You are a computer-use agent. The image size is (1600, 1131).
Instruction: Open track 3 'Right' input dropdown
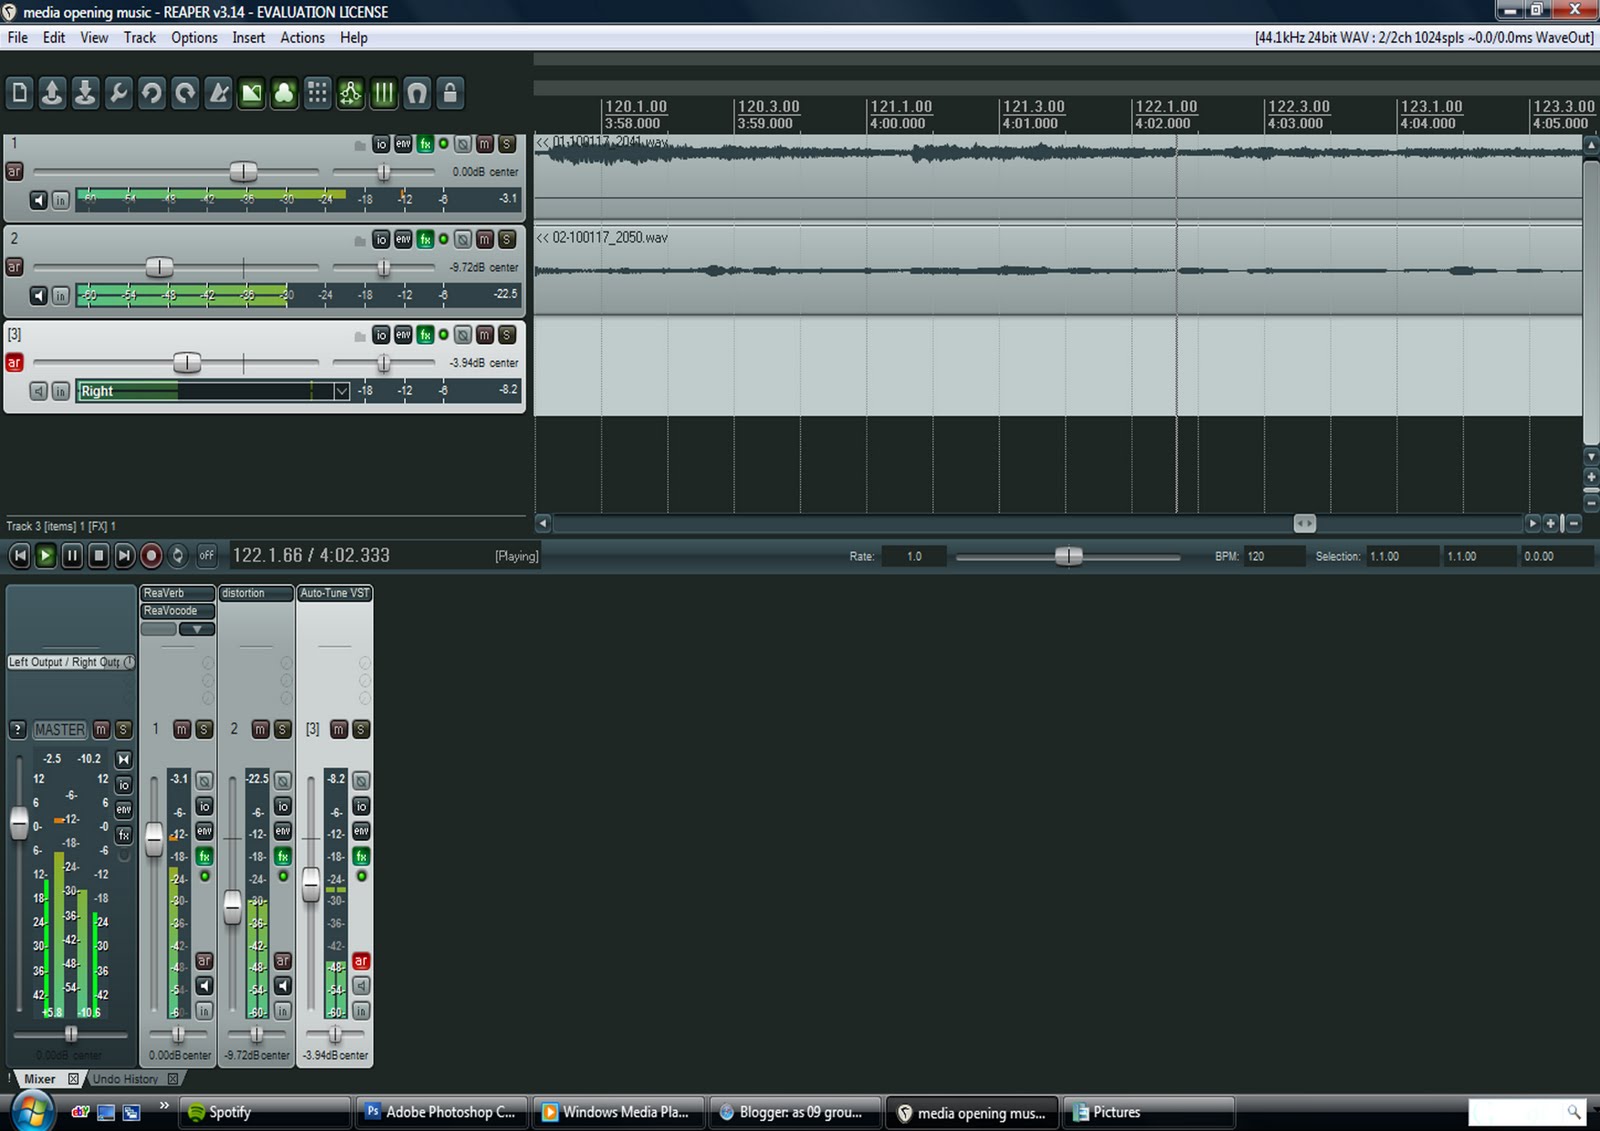[x=214, y=391]
